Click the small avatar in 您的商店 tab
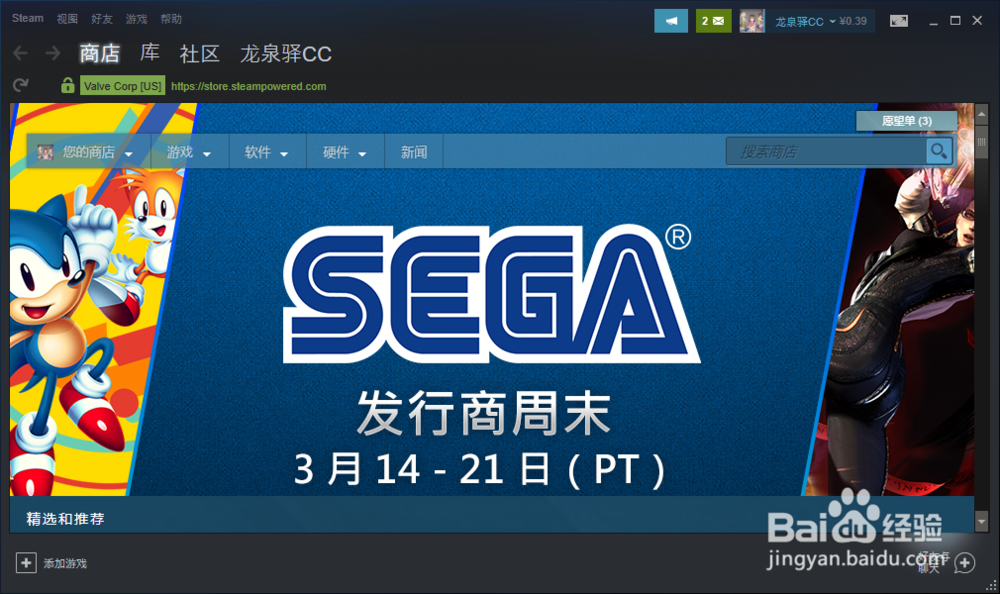Image resolution: width=1000 pixels, height=594 pixels. click(45, 152)
